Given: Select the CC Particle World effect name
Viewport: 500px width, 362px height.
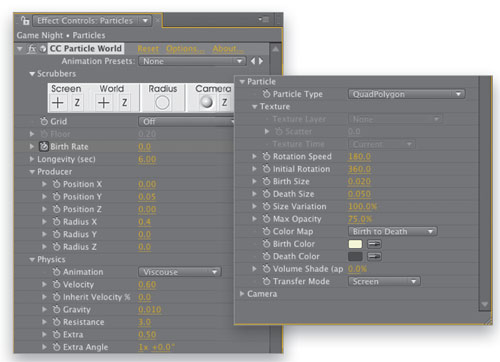Looking at the screenshot, I should click(86, 49).
